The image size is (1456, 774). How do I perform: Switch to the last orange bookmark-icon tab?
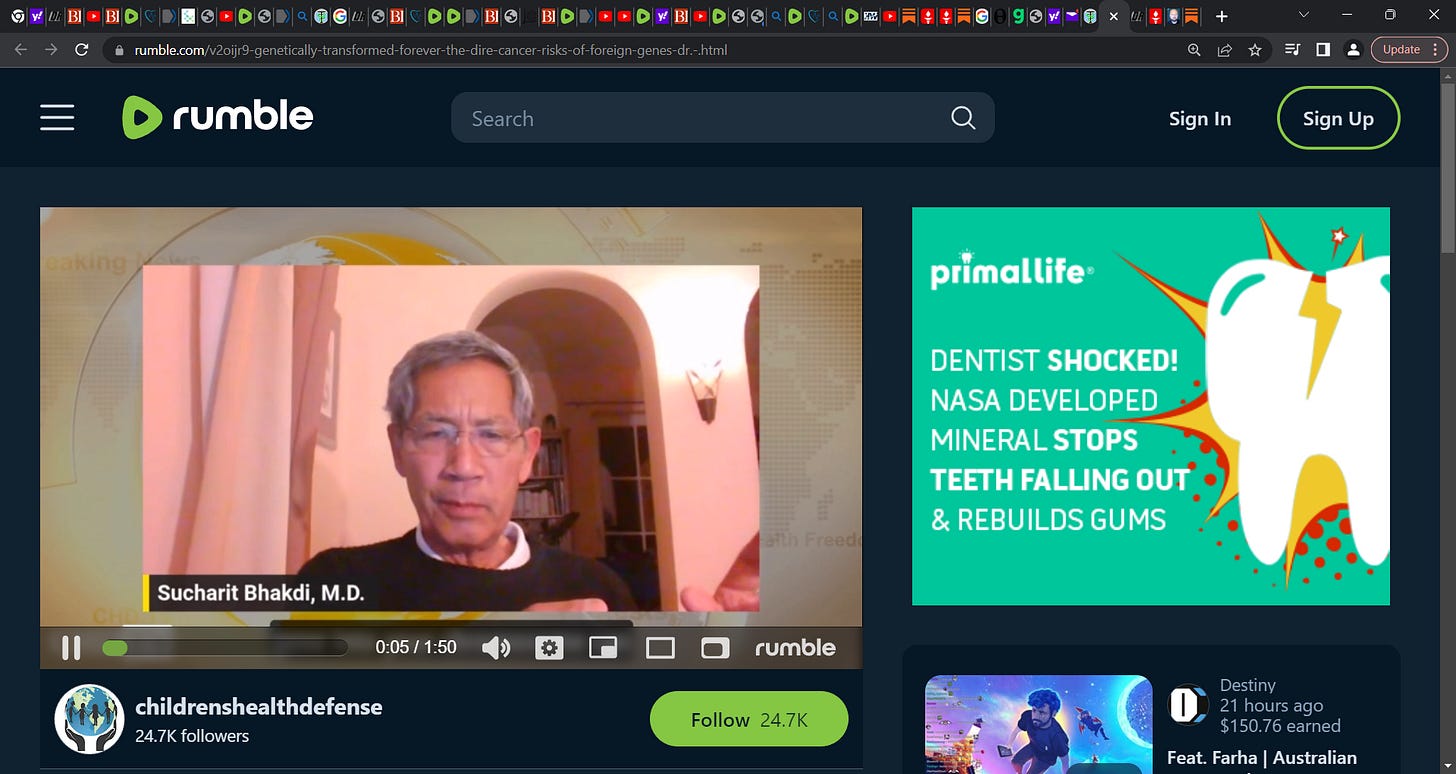[x=1191, y=16]
